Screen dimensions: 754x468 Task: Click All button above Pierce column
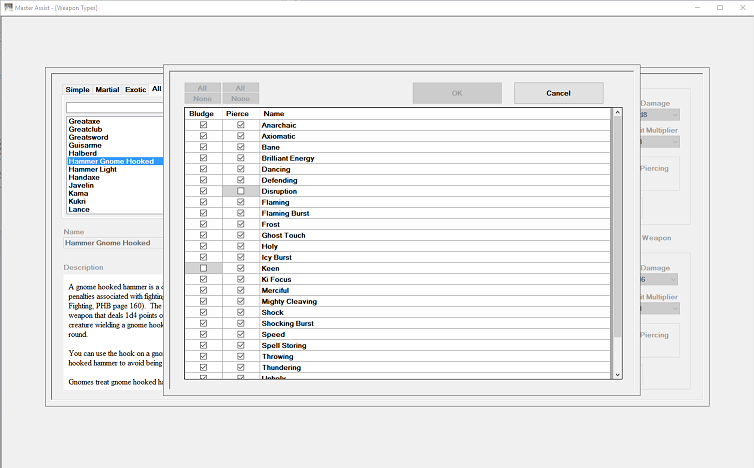[240, 88]
